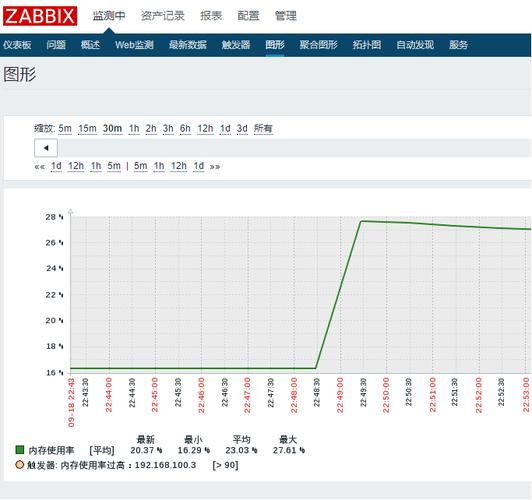Select the 5m zoom level
This screenshot has width=532, height=500.
[x=65, y=129]
